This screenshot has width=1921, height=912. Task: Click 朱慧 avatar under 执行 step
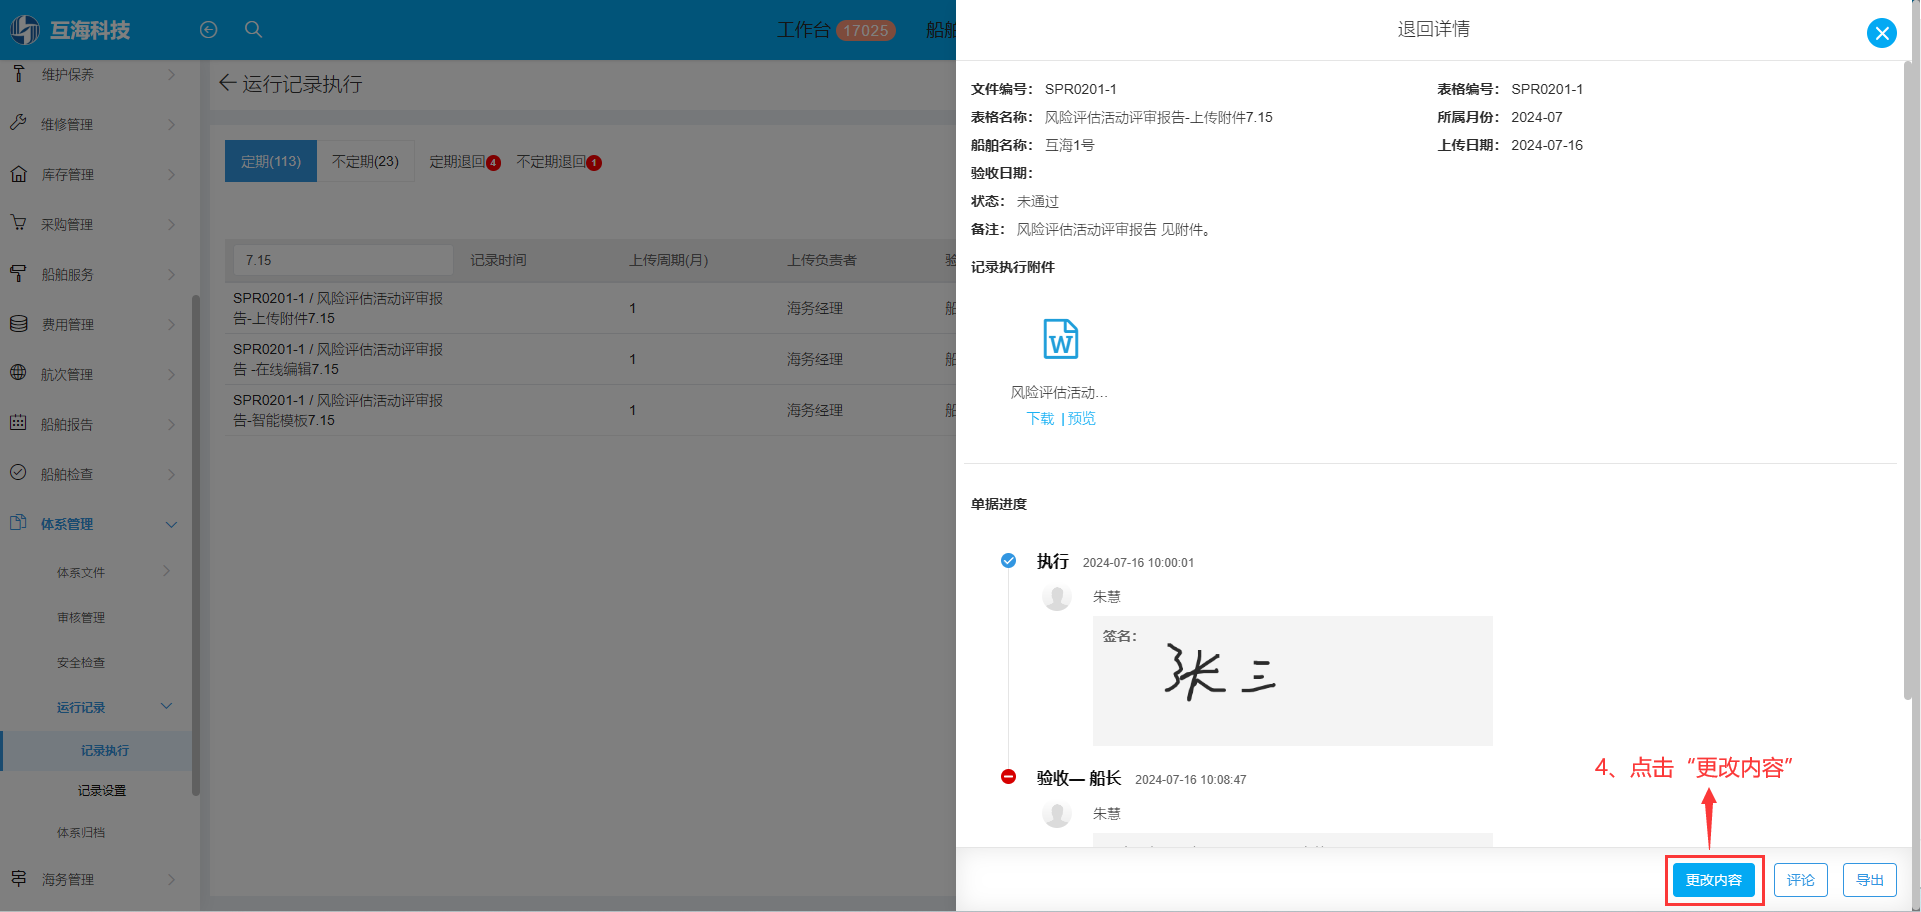1057,597
